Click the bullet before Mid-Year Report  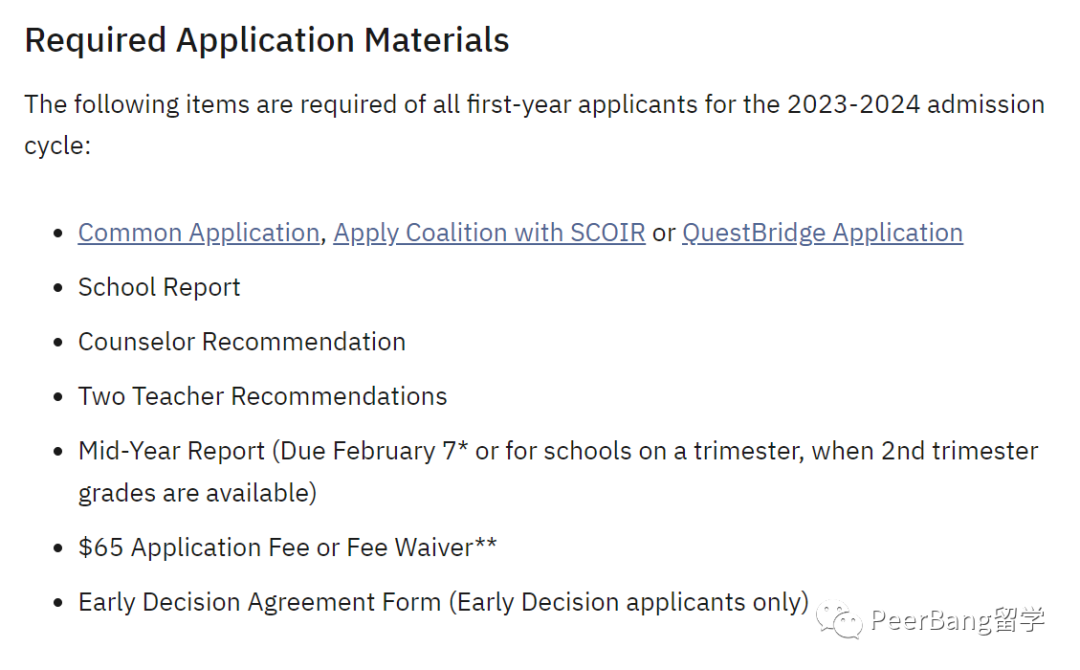tap(58, 452)
